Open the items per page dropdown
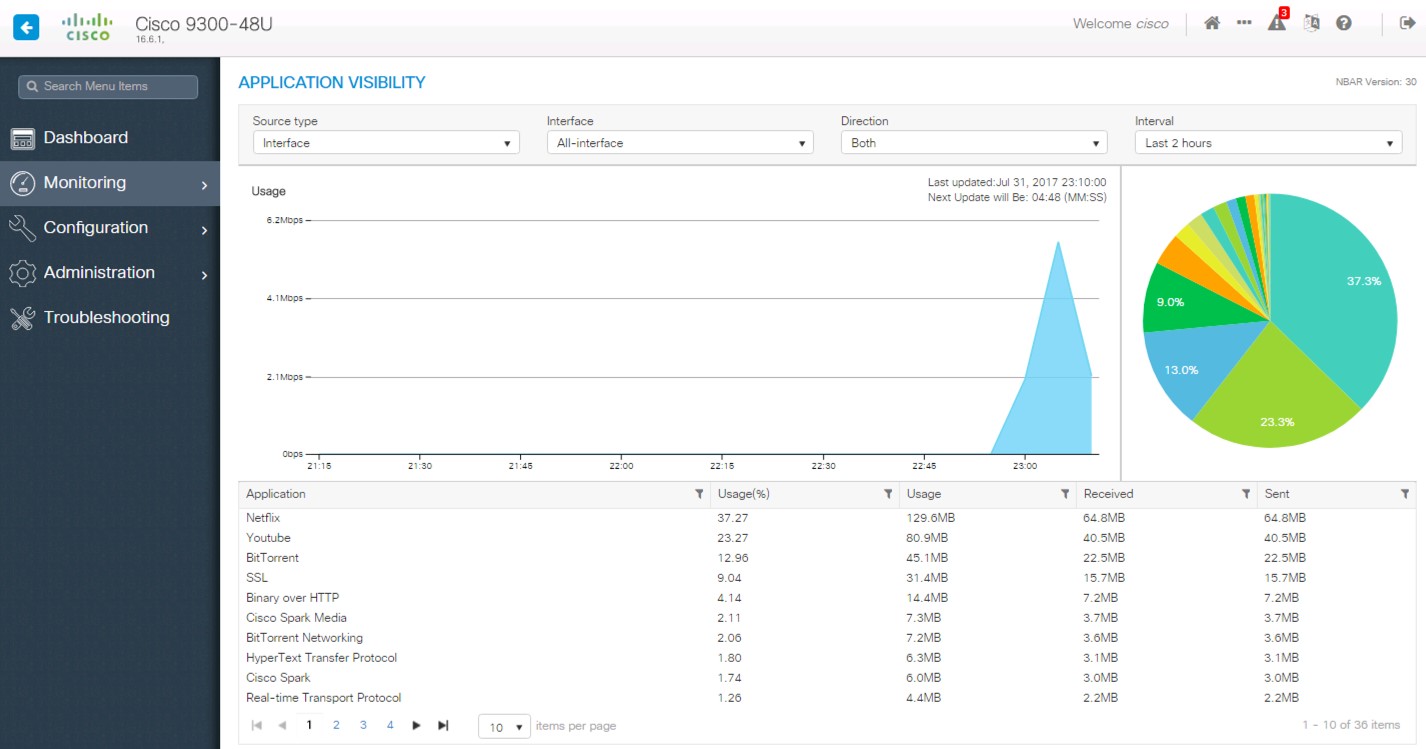This screenshot has height=749, width=1426. [505, 726]
